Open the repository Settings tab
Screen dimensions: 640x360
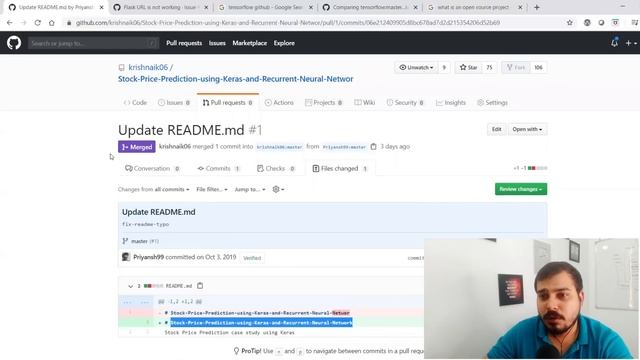[492, 102]
